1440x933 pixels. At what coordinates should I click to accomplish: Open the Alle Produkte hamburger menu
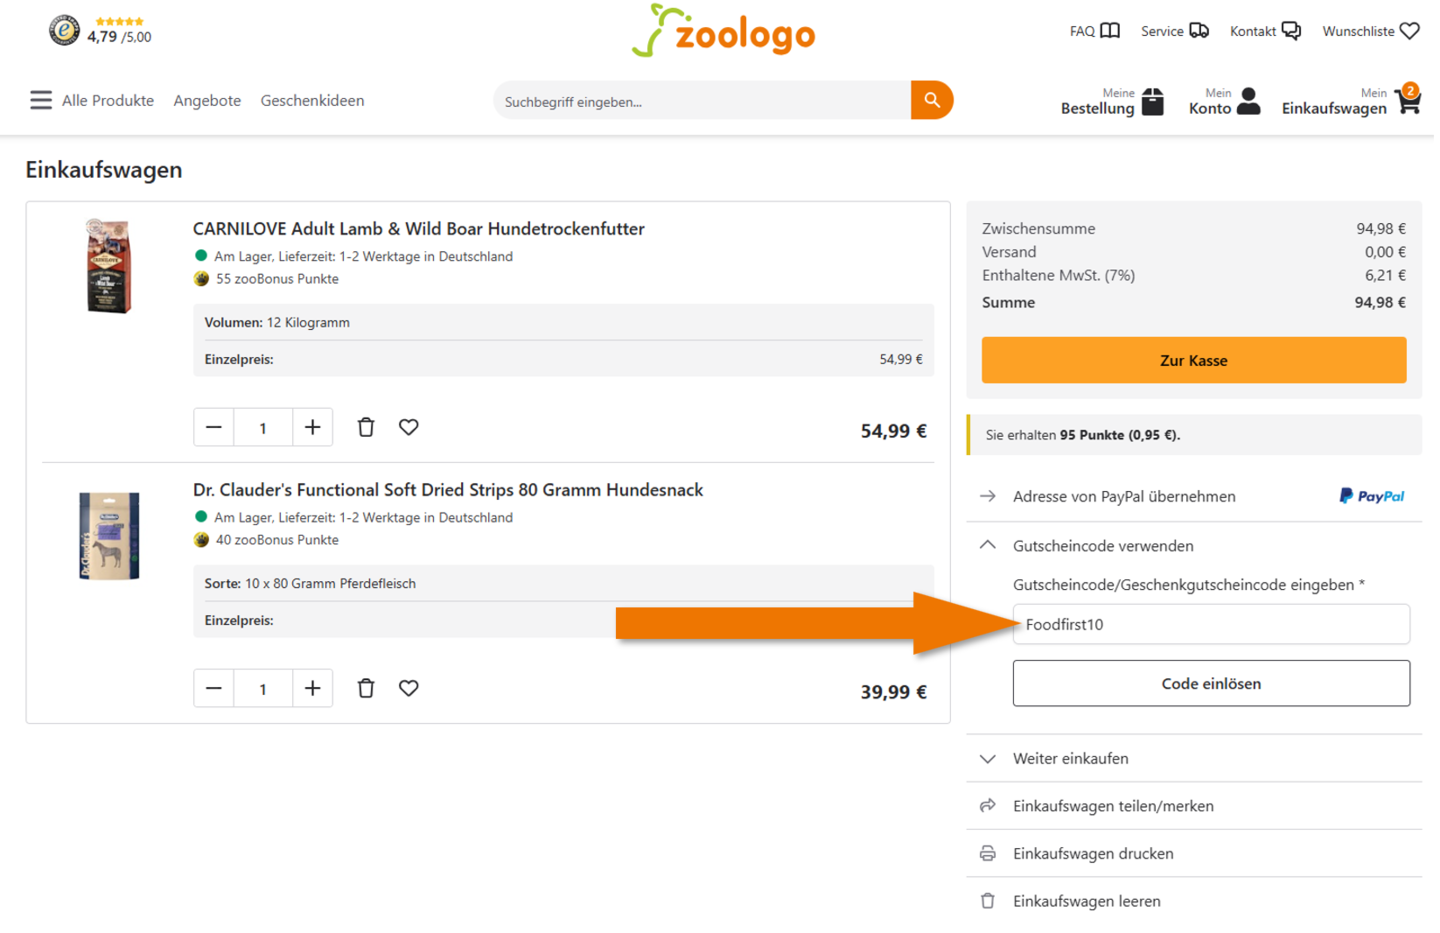point(41,100)
